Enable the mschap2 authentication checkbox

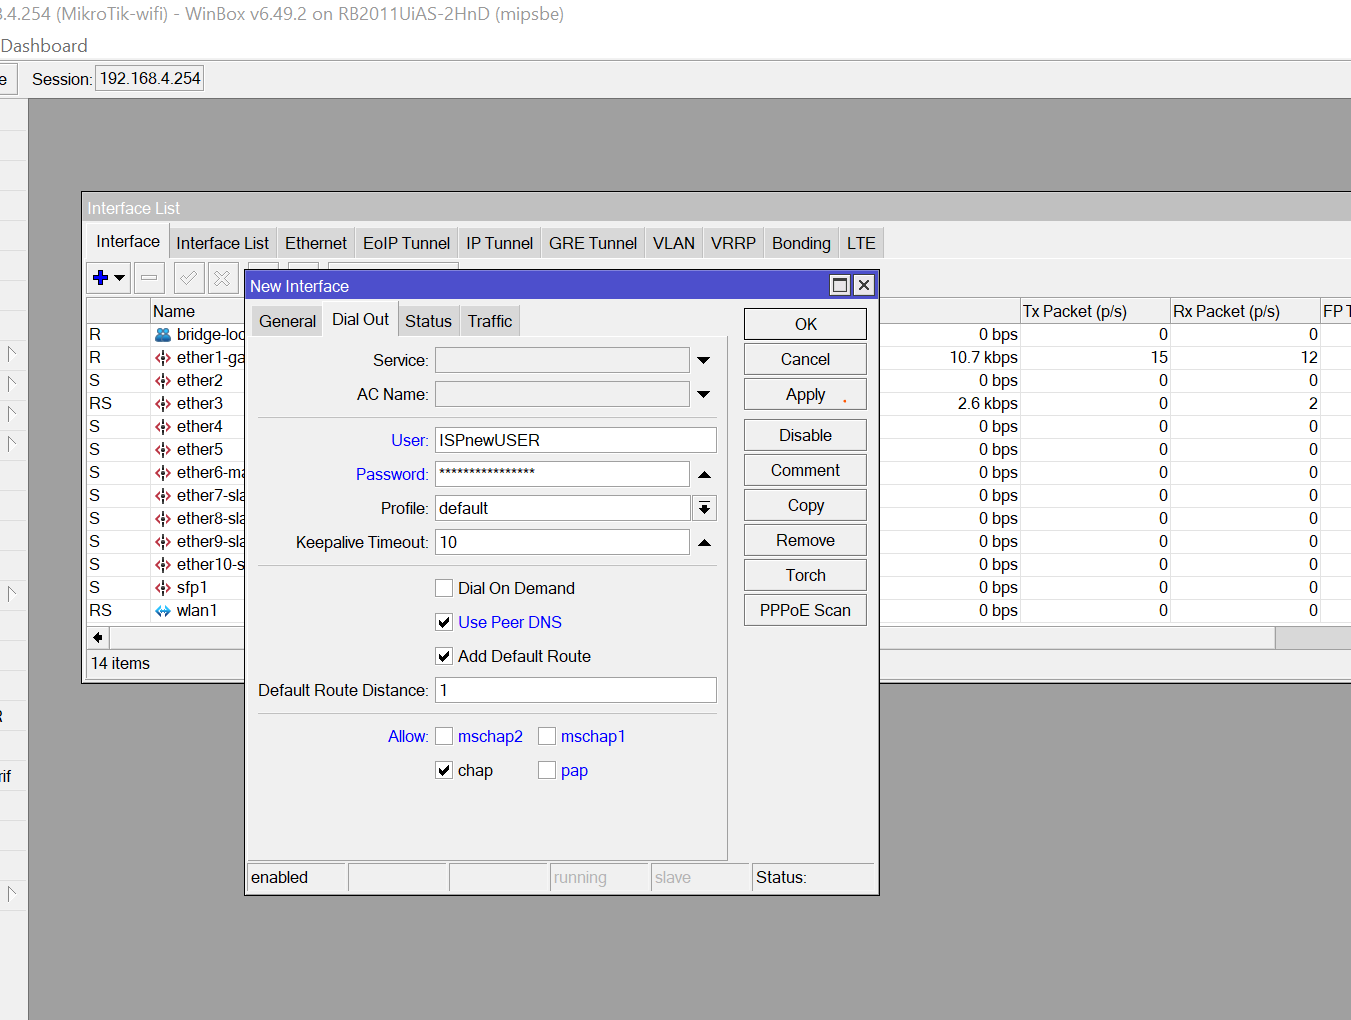click(x=444, y=736)
